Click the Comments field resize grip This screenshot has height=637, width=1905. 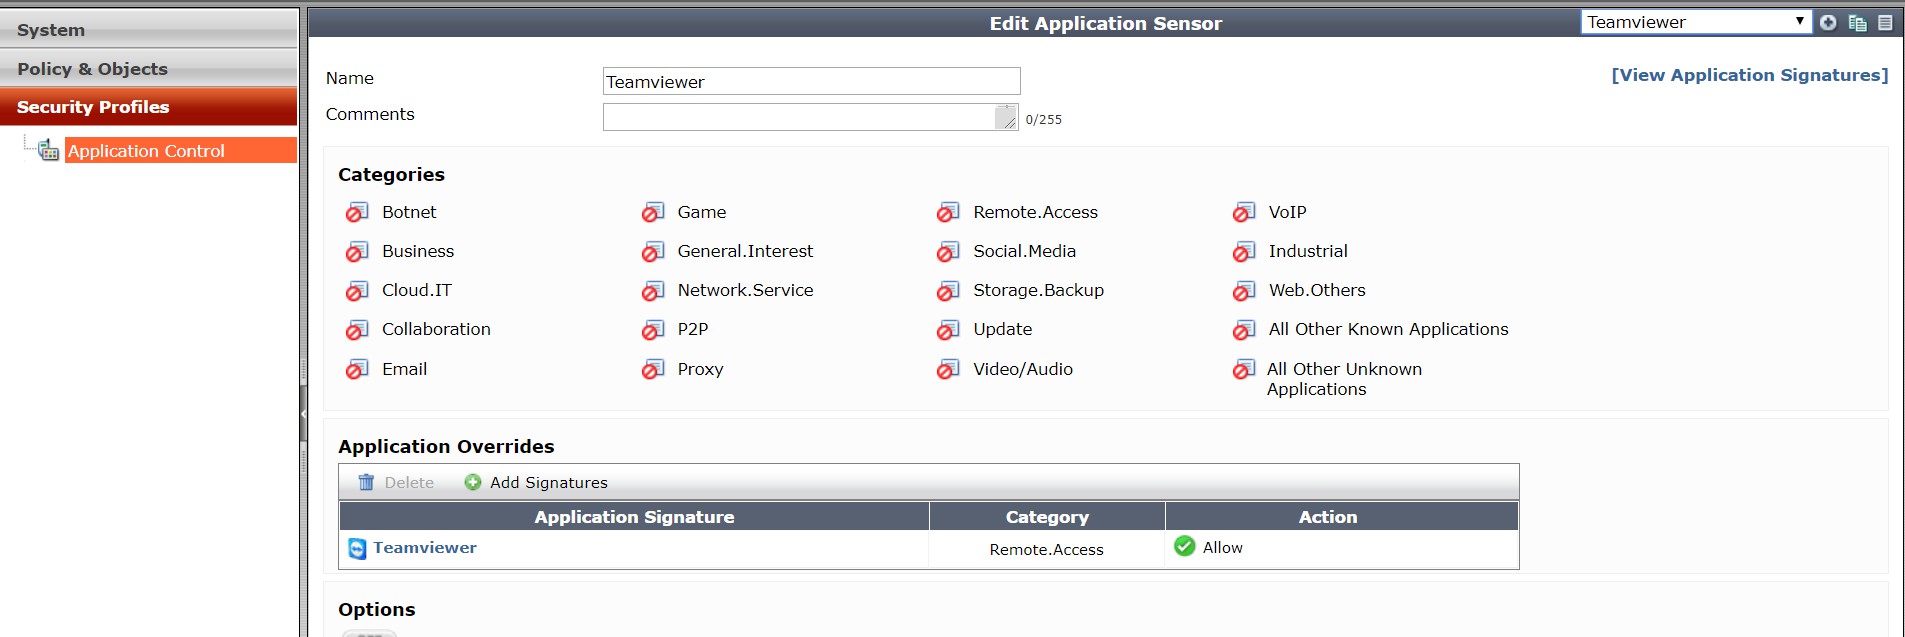tap(1007, 119)
